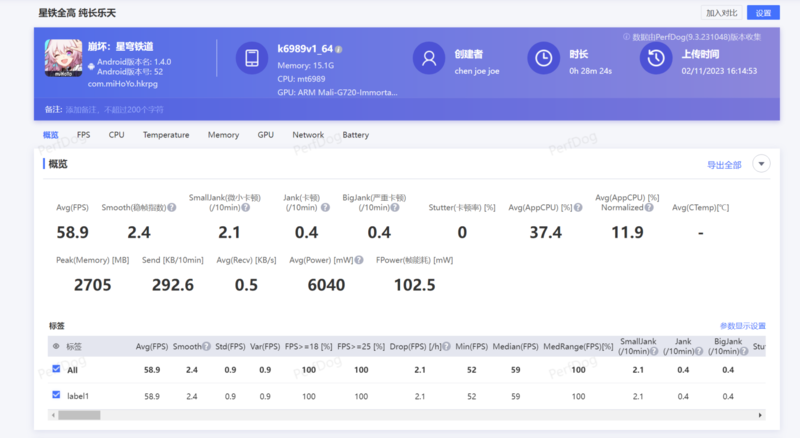Collapse the 概览 section with the arrow
The height and width of the screenshot is (438, 800).
pyautogui.click(x=761, y=164)
